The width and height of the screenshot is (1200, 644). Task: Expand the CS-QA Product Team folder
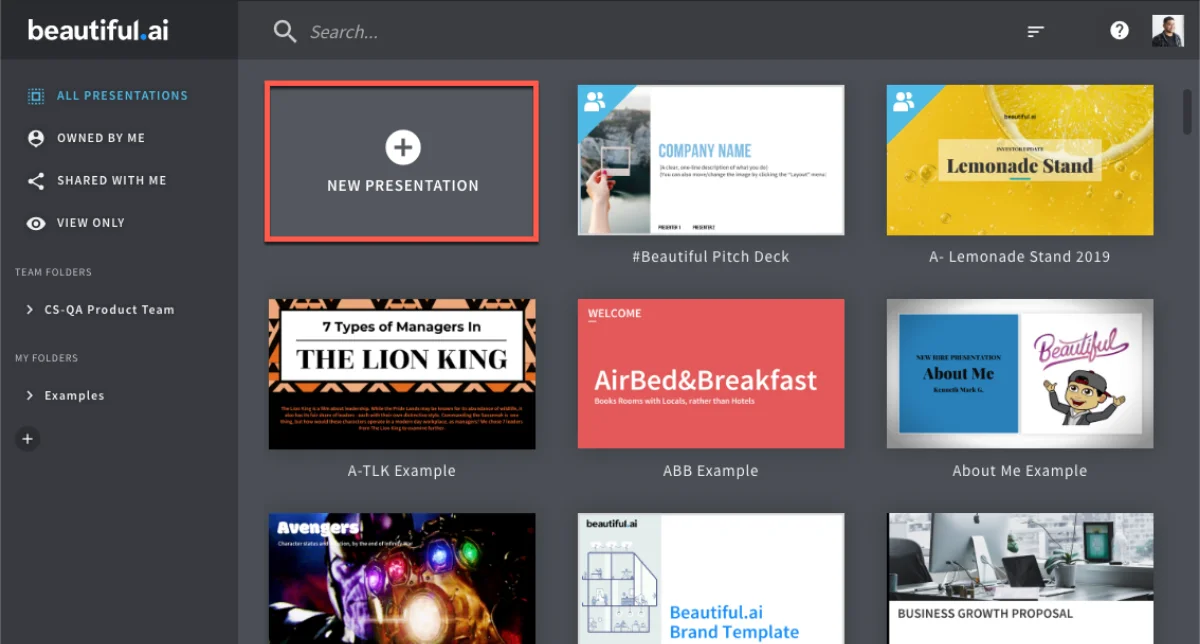pyautogui.click(x=30, y=310)
